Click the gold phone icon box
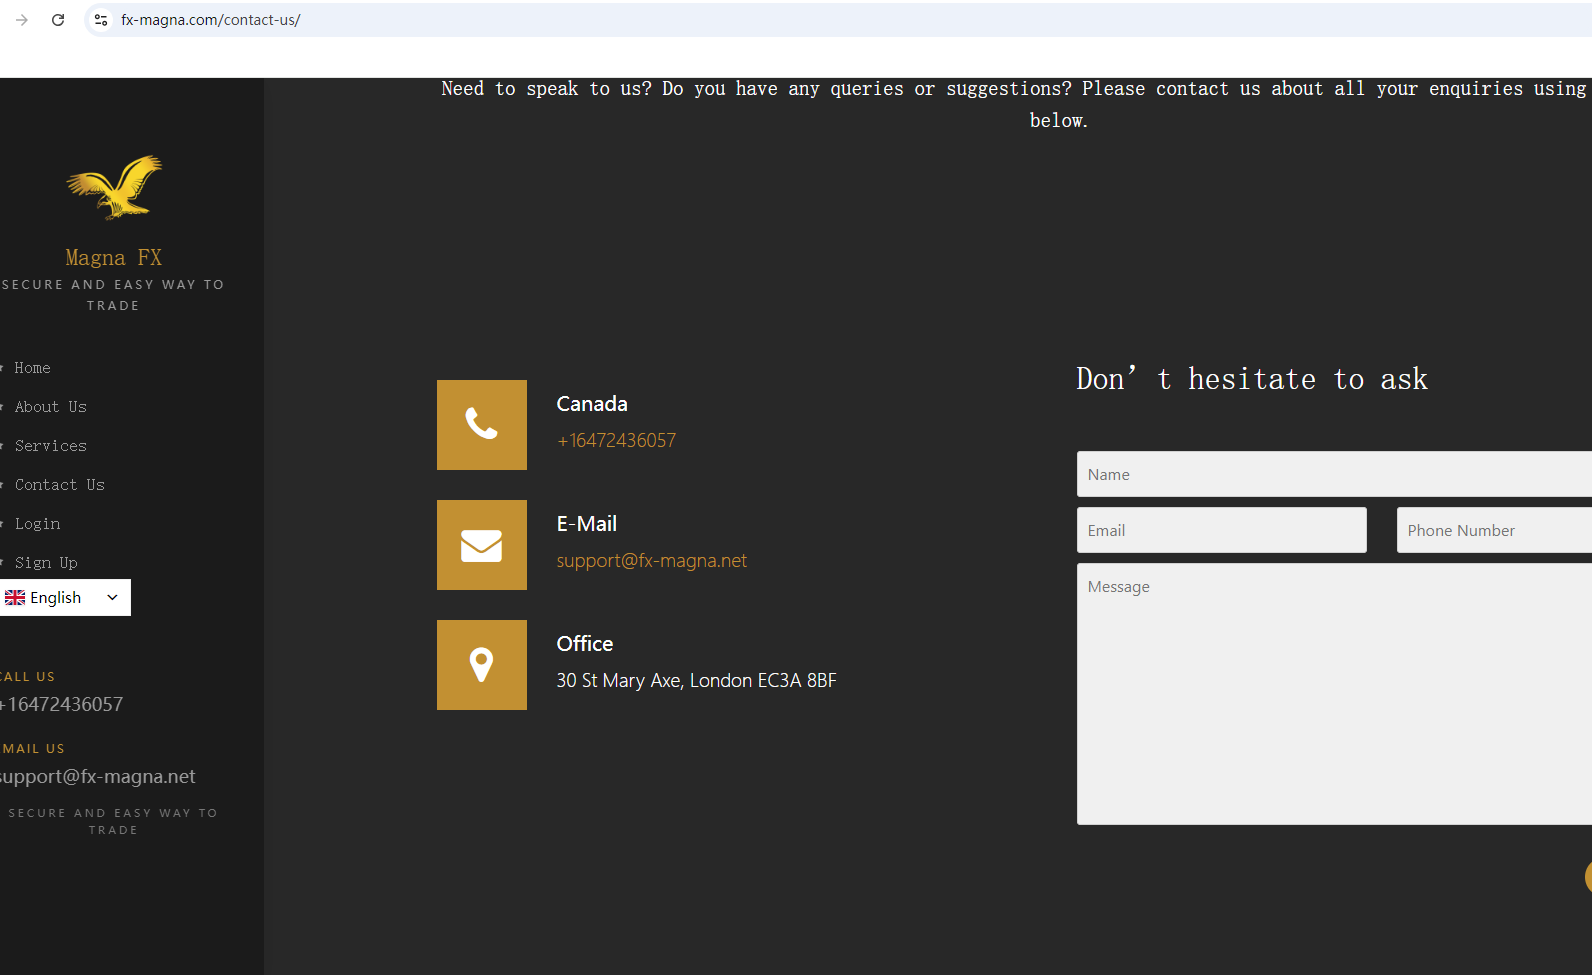 pos(482,425)
